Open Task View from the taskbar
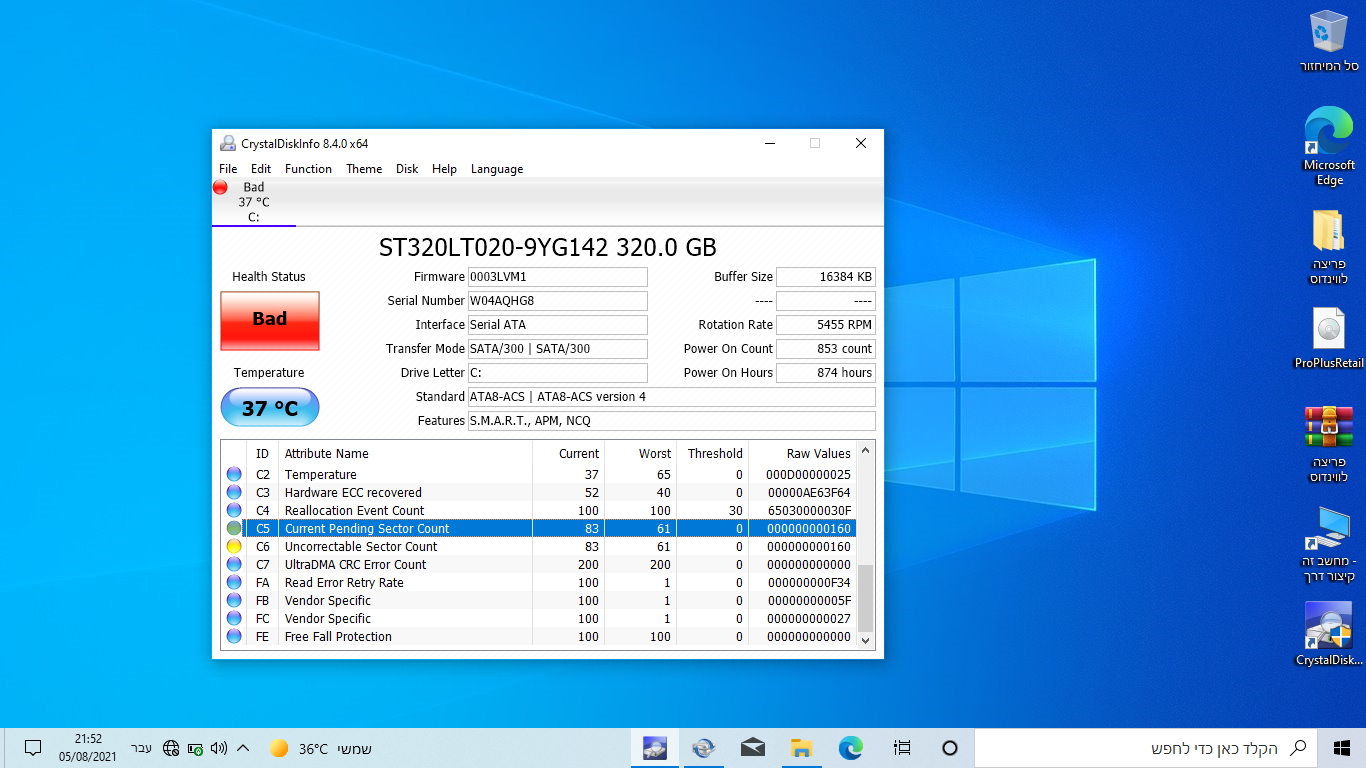The image size is (1366, 768). [x=902, y=747]
